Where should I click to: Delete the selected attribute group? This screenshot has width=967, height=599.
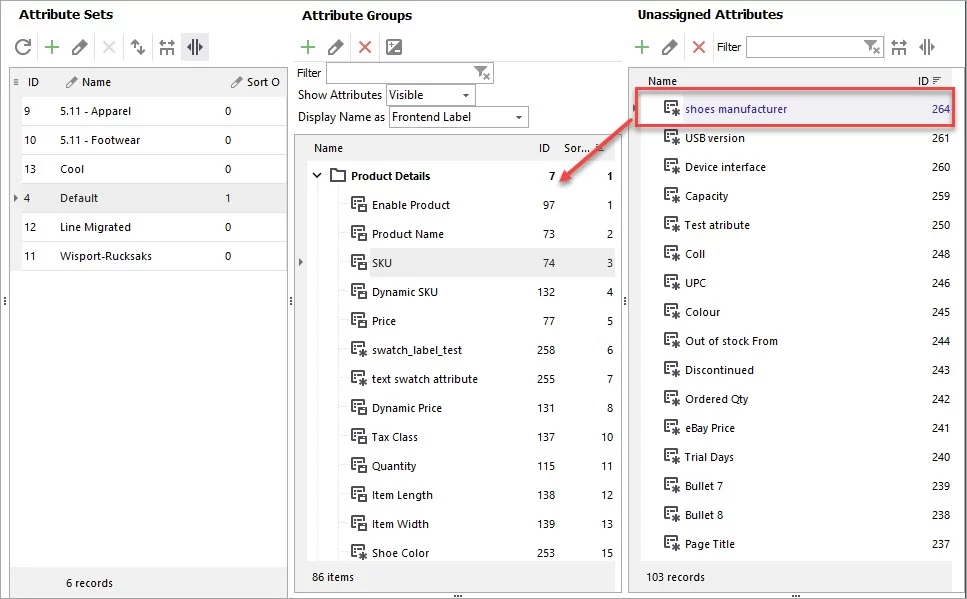pyautogui.click(x=365, y=47)
